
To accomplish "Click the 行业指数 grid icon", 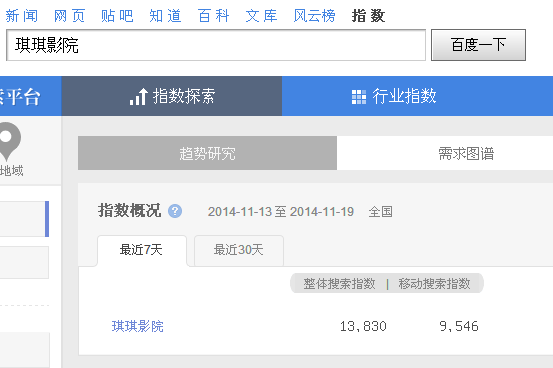I will tap(359, 97).
